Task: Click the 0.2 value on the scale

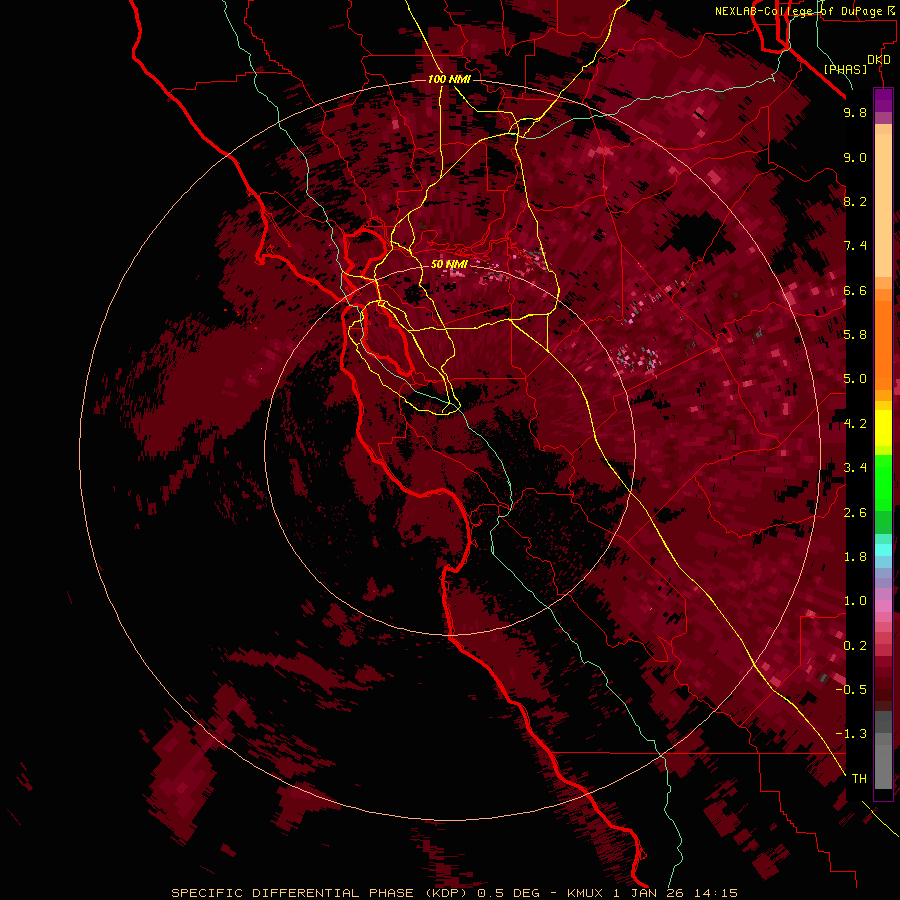Action: pyautogui.click(x=855, y=645)
